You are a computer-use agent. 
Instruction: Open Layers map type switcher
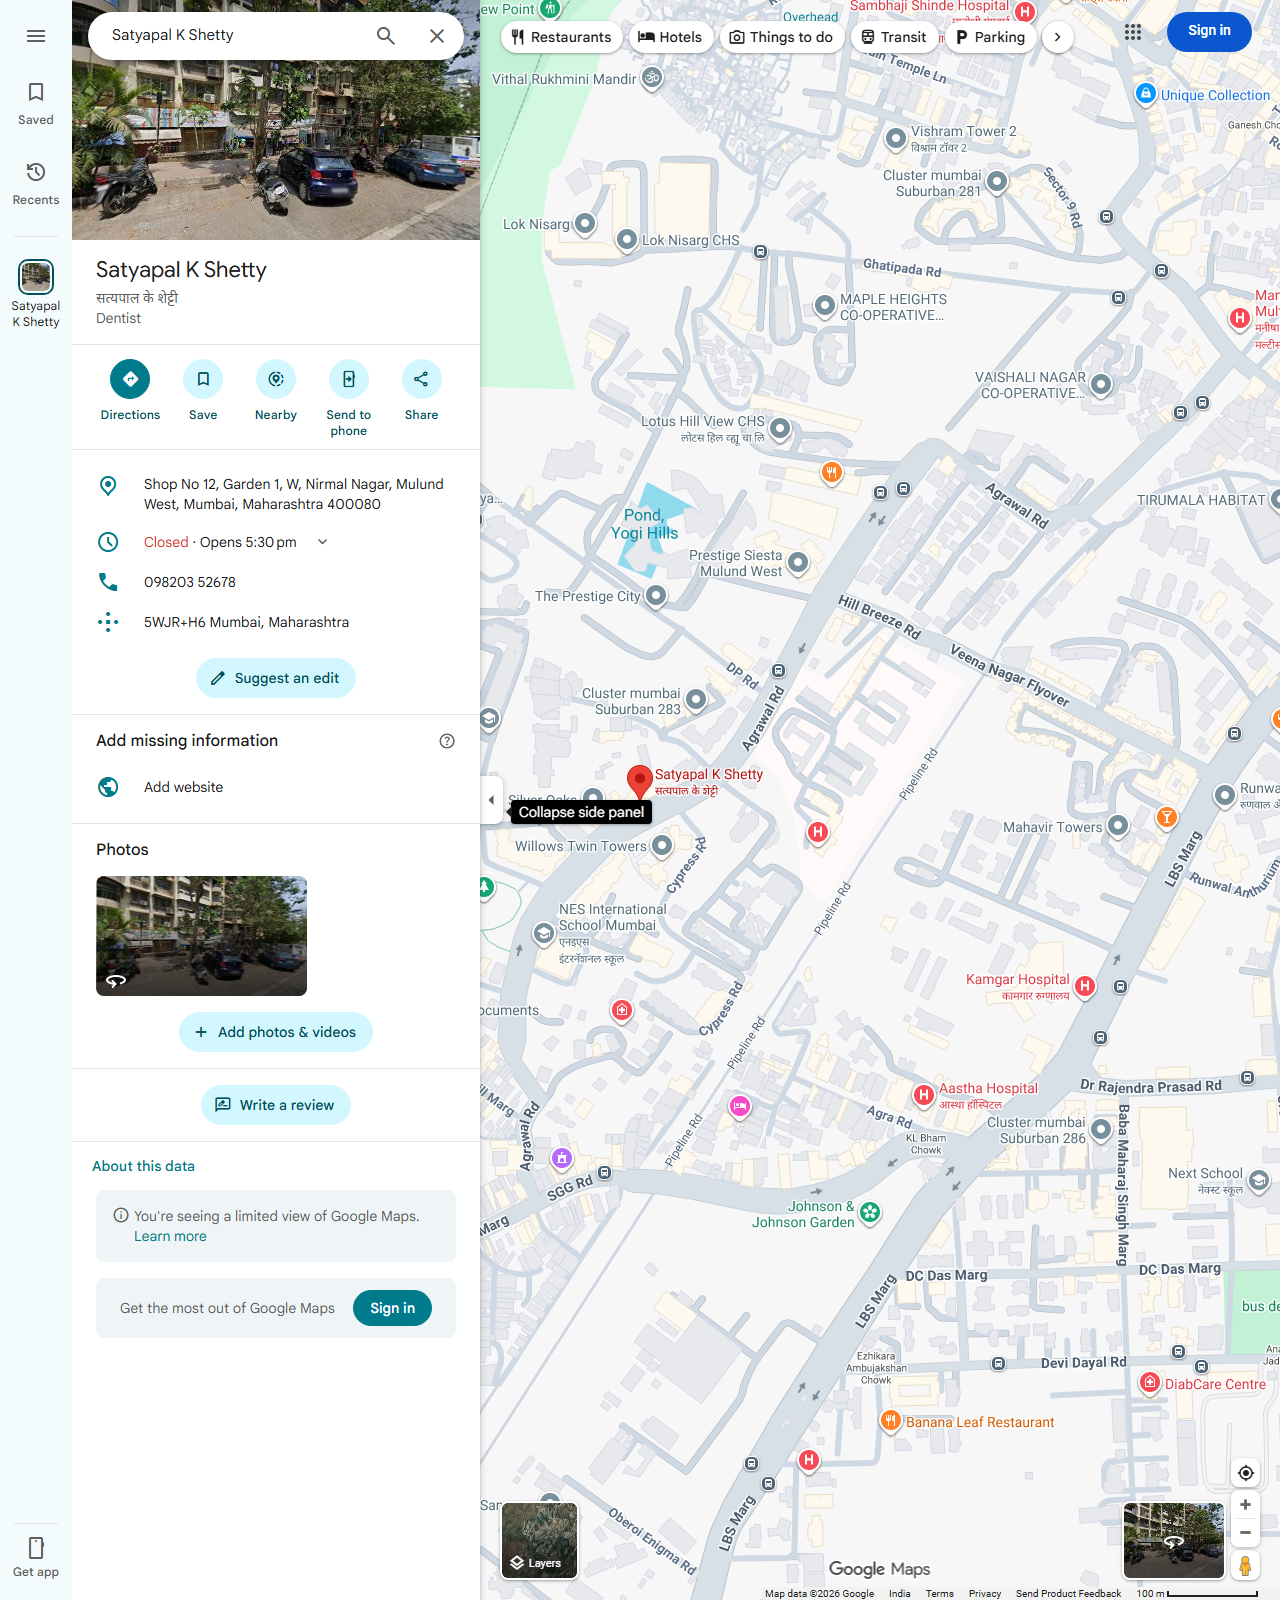pos(540,1541)
